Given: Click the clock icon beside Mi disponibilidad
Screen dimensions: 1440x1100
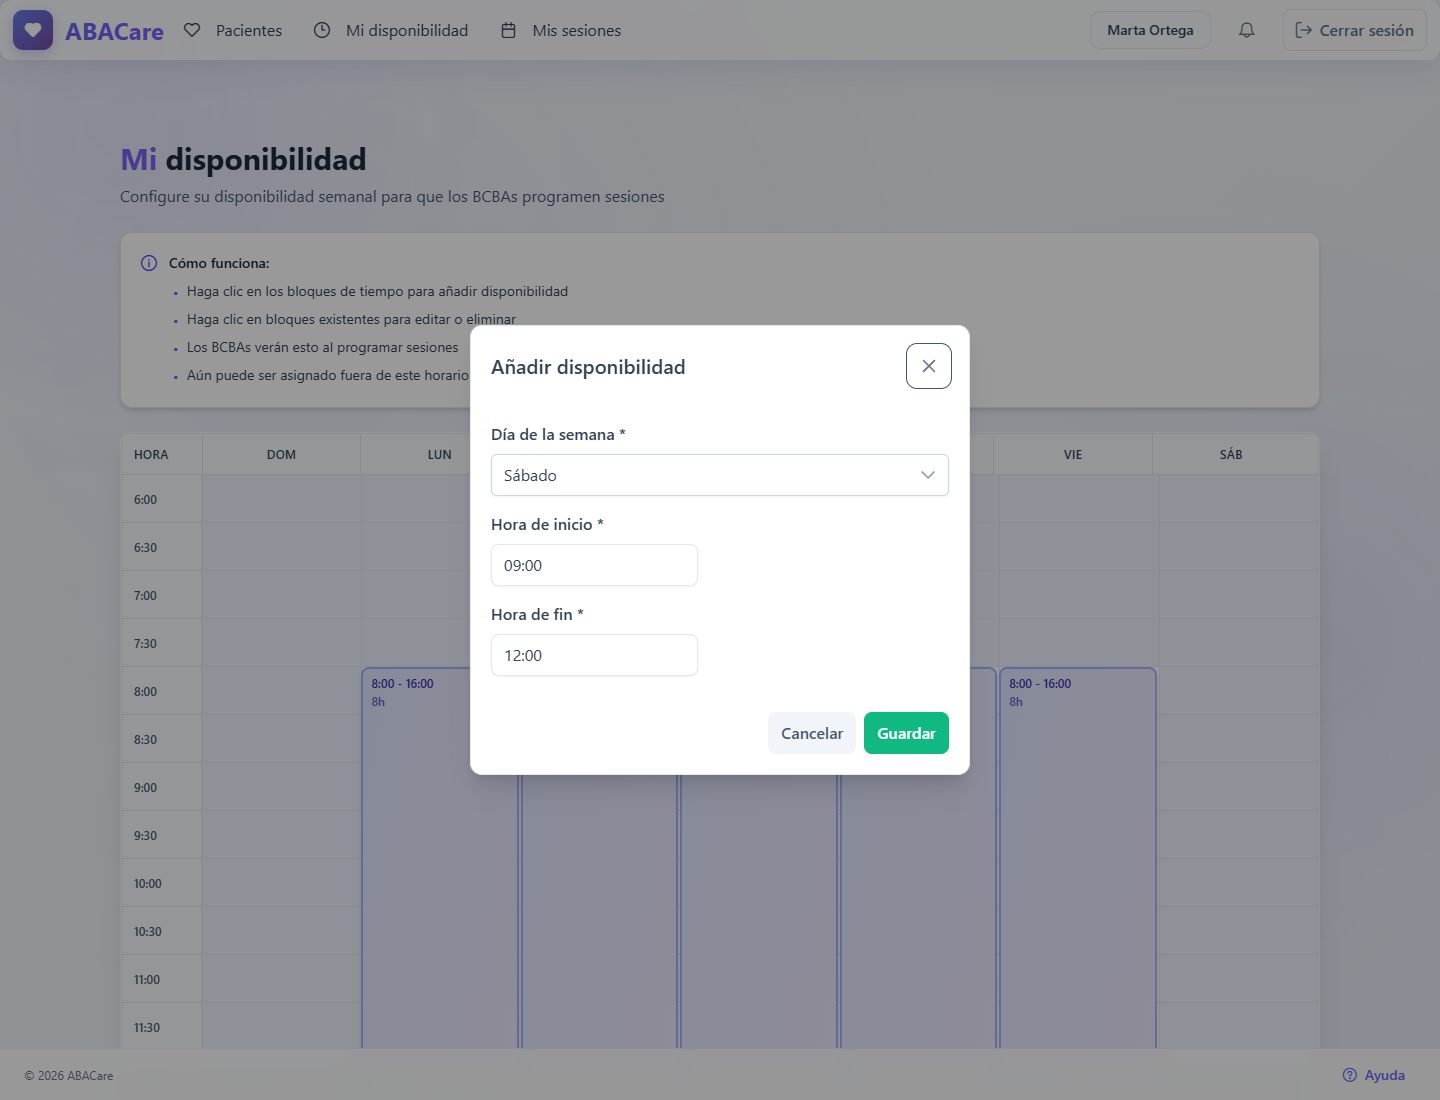Looking at the screenshot, I should (322, 30).
